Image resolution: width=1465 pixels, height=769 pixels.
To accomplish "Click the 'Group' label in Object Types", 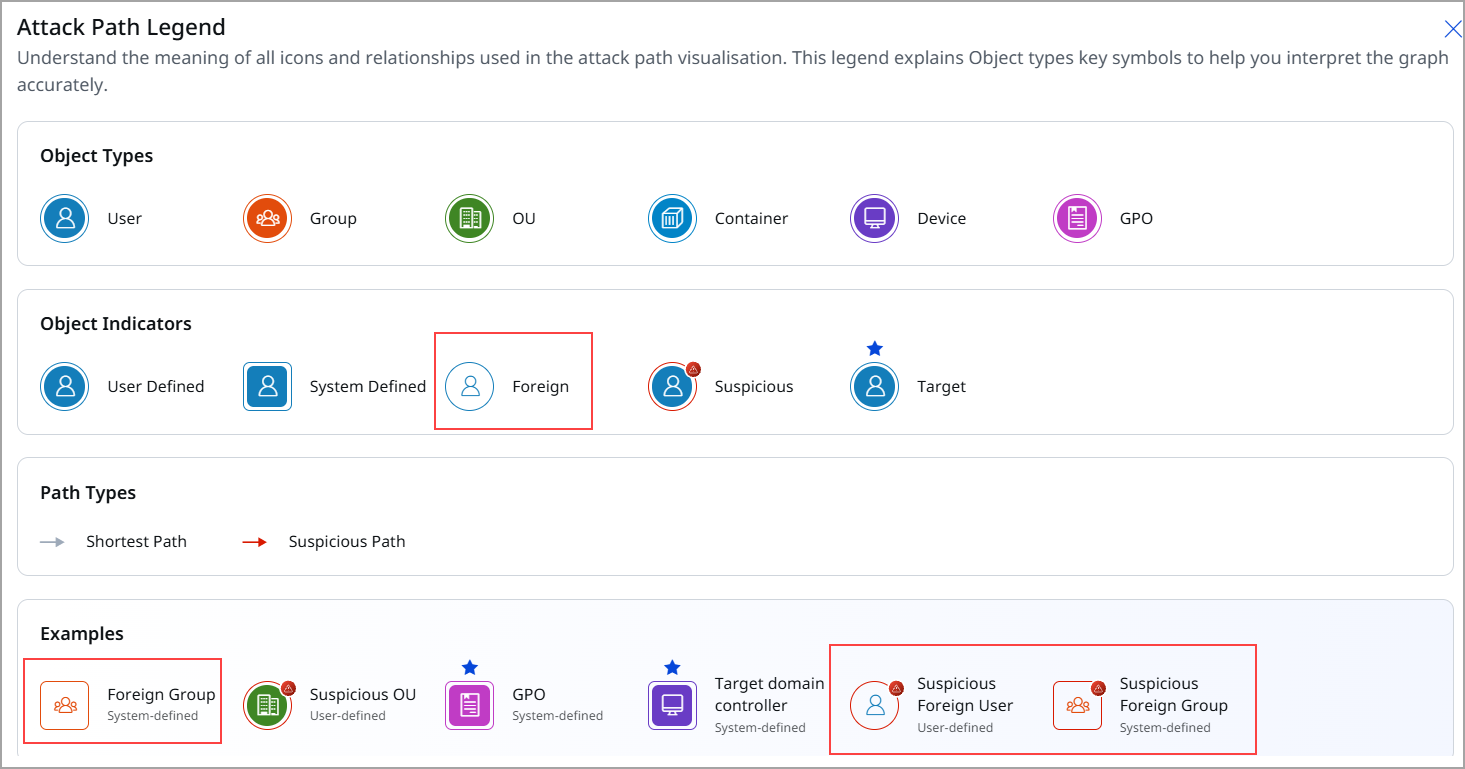I will [333, 218].
